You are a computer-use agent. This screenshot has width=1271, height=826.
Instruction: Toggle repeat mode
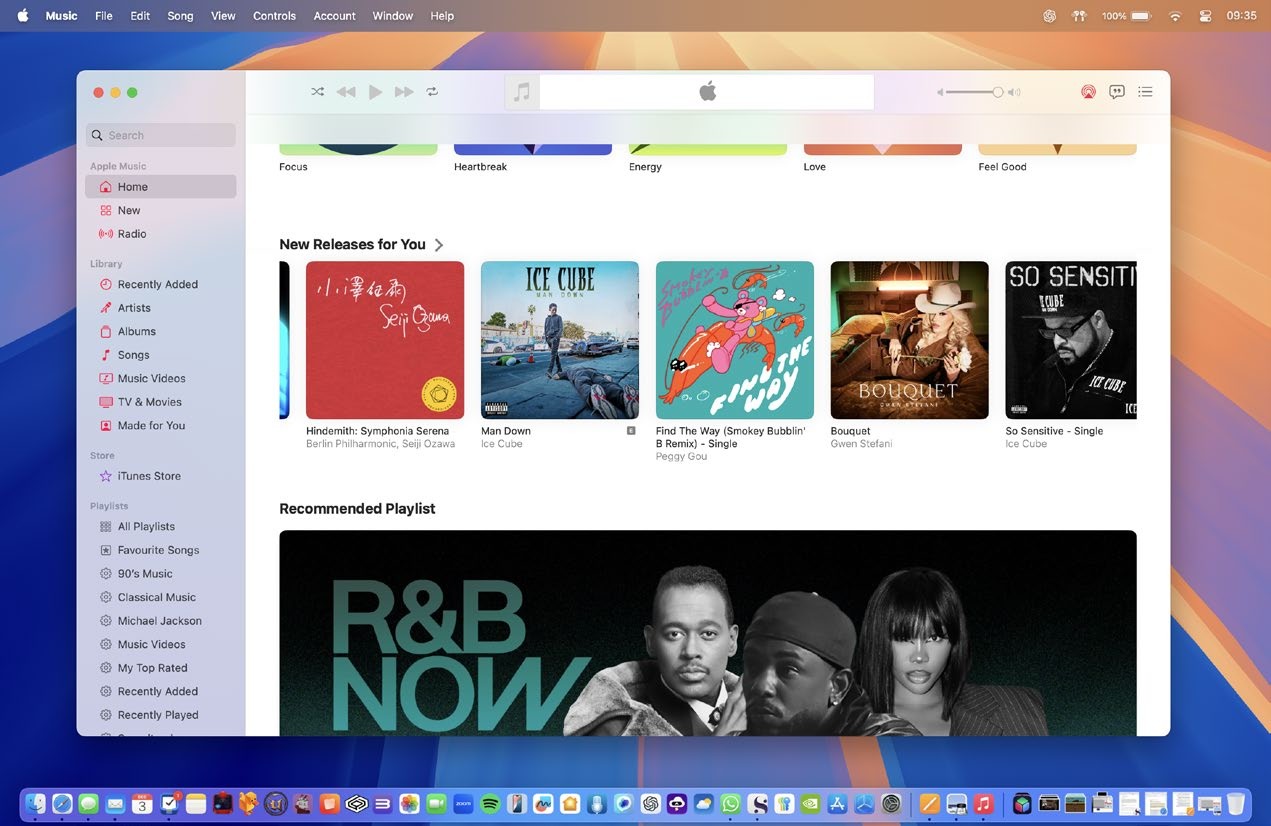[x=432, y=92]
